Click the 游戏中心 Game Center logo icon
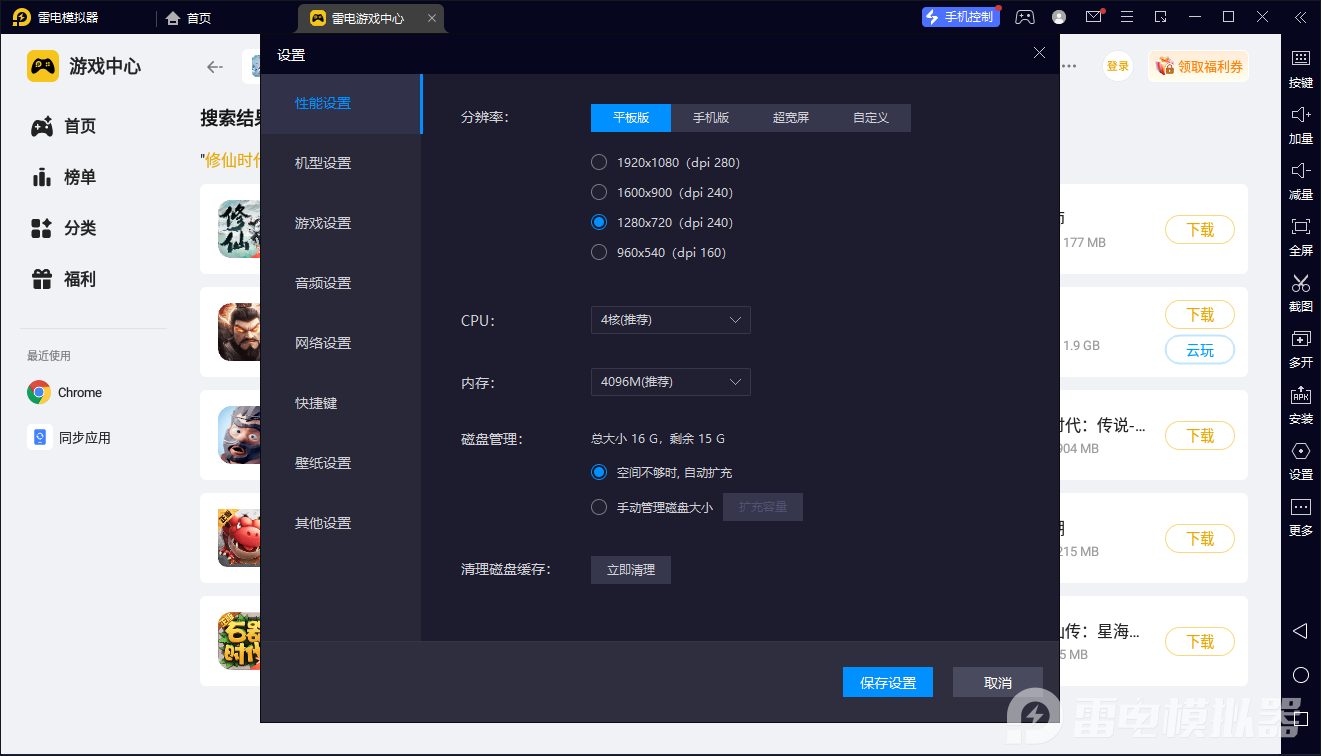This screenshot has height=756, width=1321. pos(40,65)
